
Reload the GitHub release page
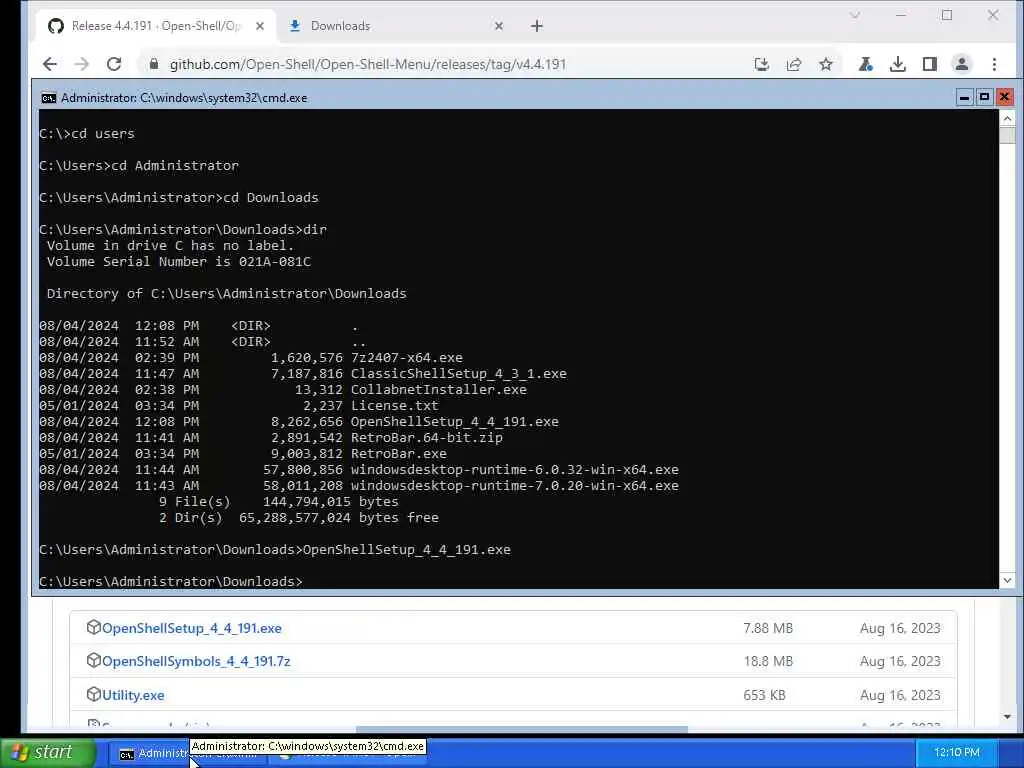(x=114, y=64)
